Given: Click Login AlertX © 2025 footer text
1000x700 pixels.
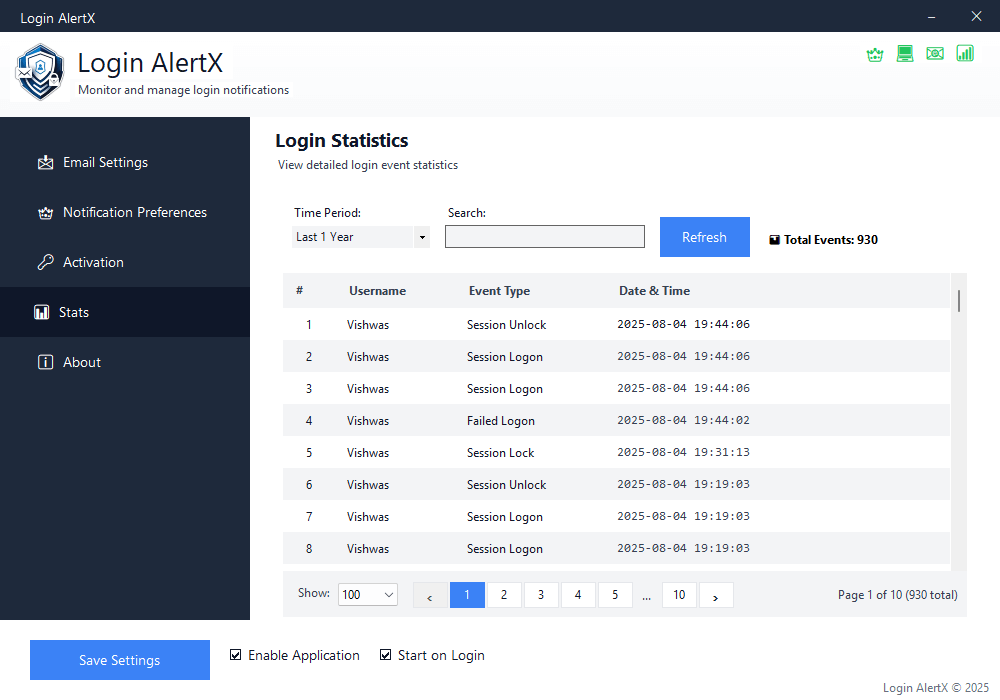Looking at the screenshot, I should point(936,687).
